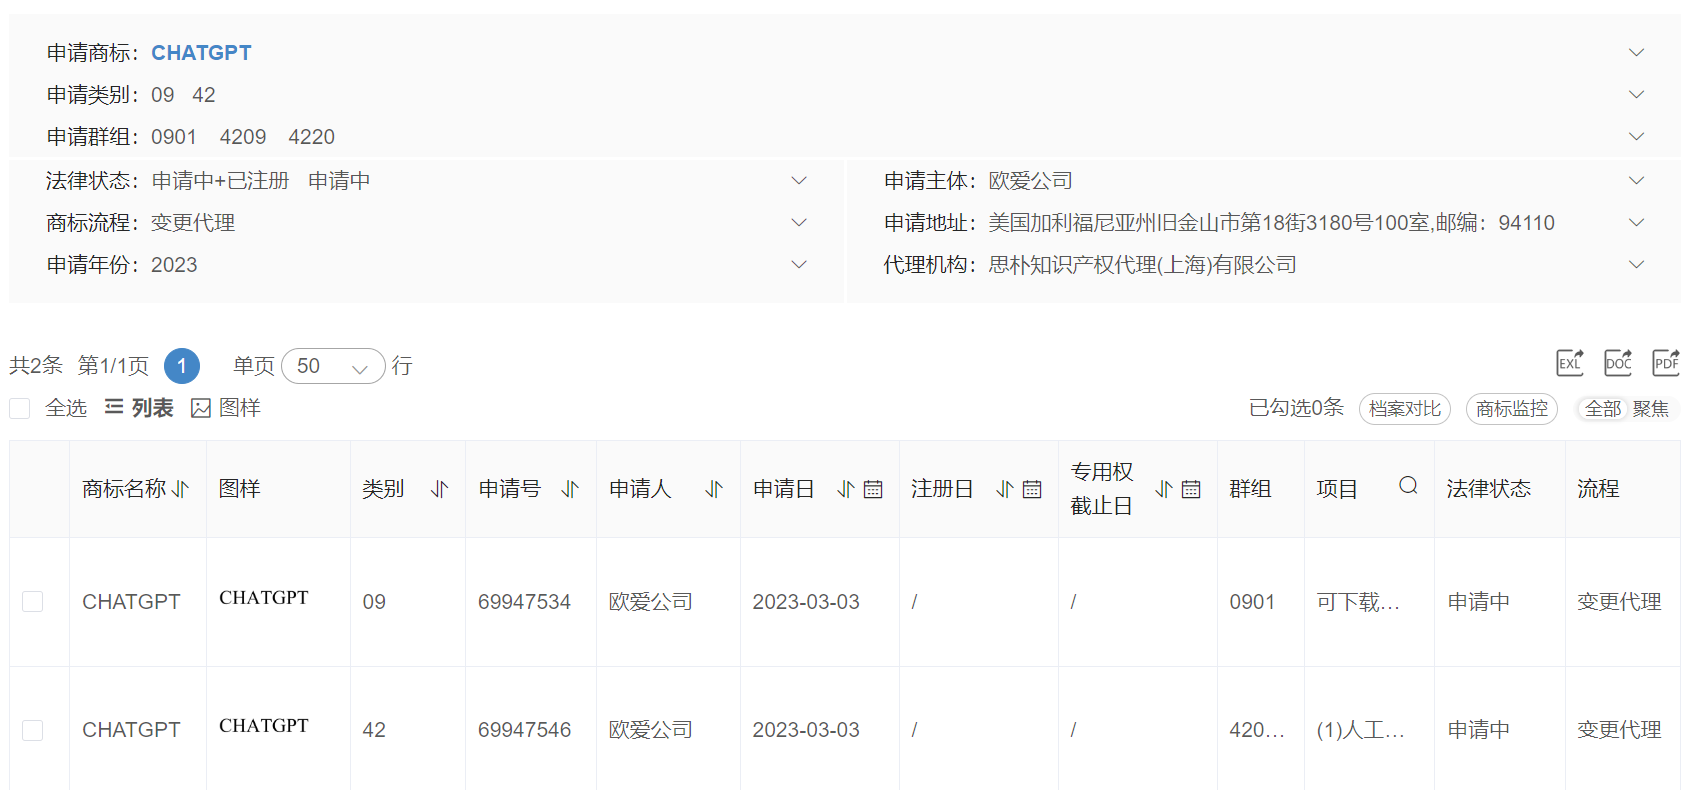Export results as PDF file

tap(1666, 363)
